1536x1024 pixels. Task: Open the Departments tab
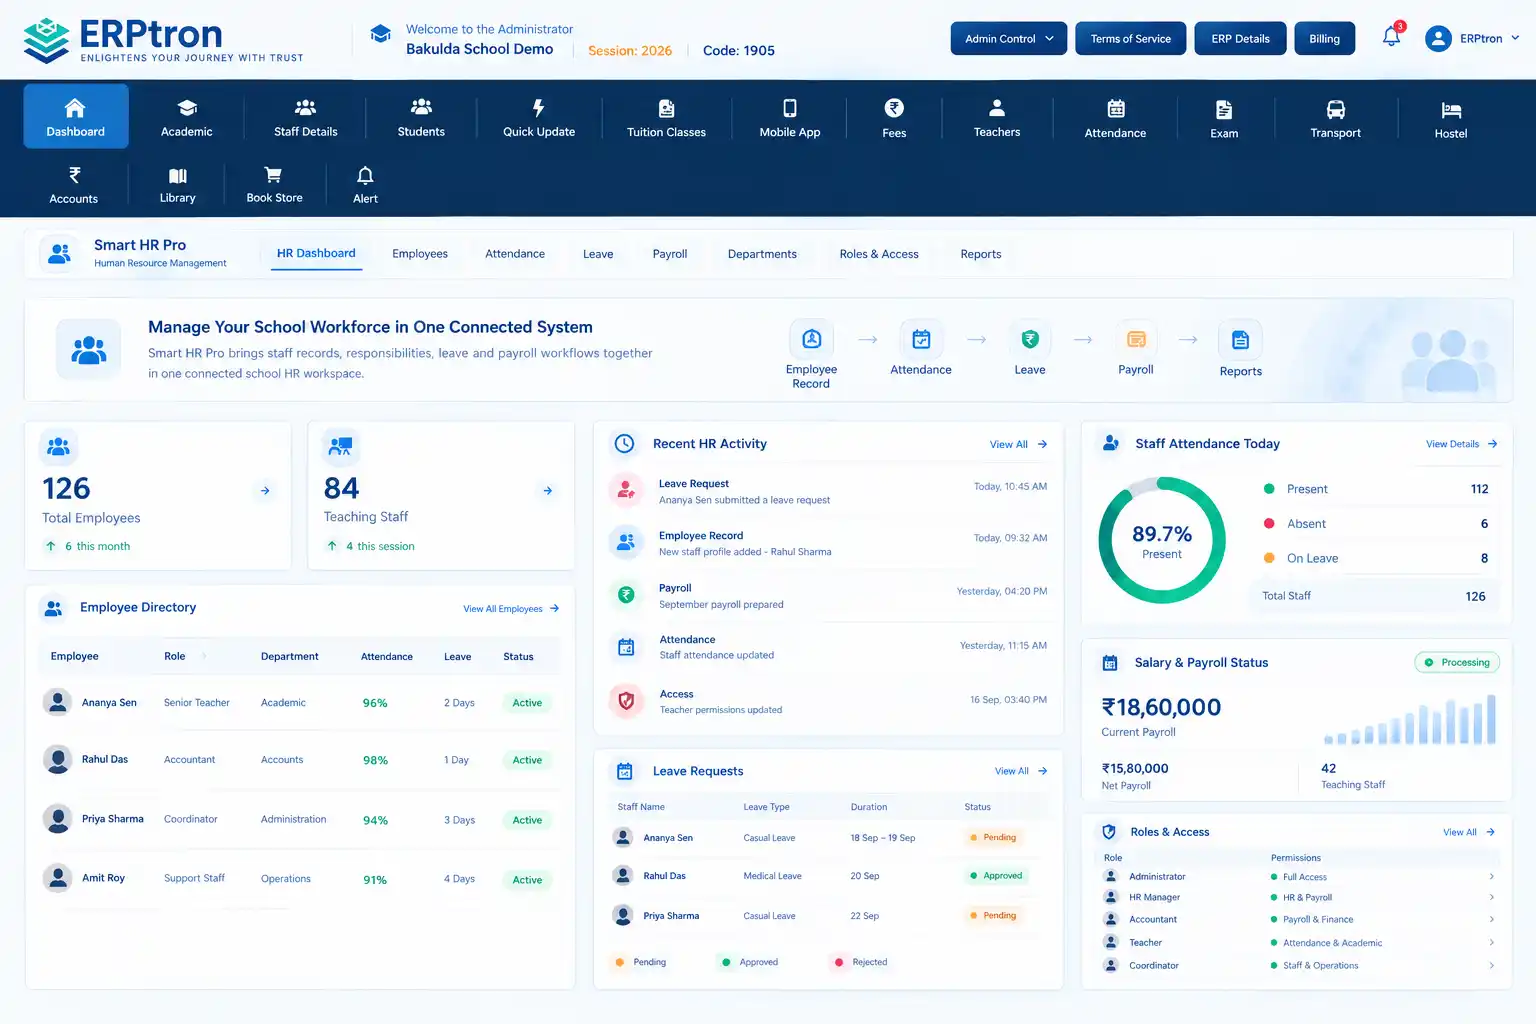coord(762,254)
